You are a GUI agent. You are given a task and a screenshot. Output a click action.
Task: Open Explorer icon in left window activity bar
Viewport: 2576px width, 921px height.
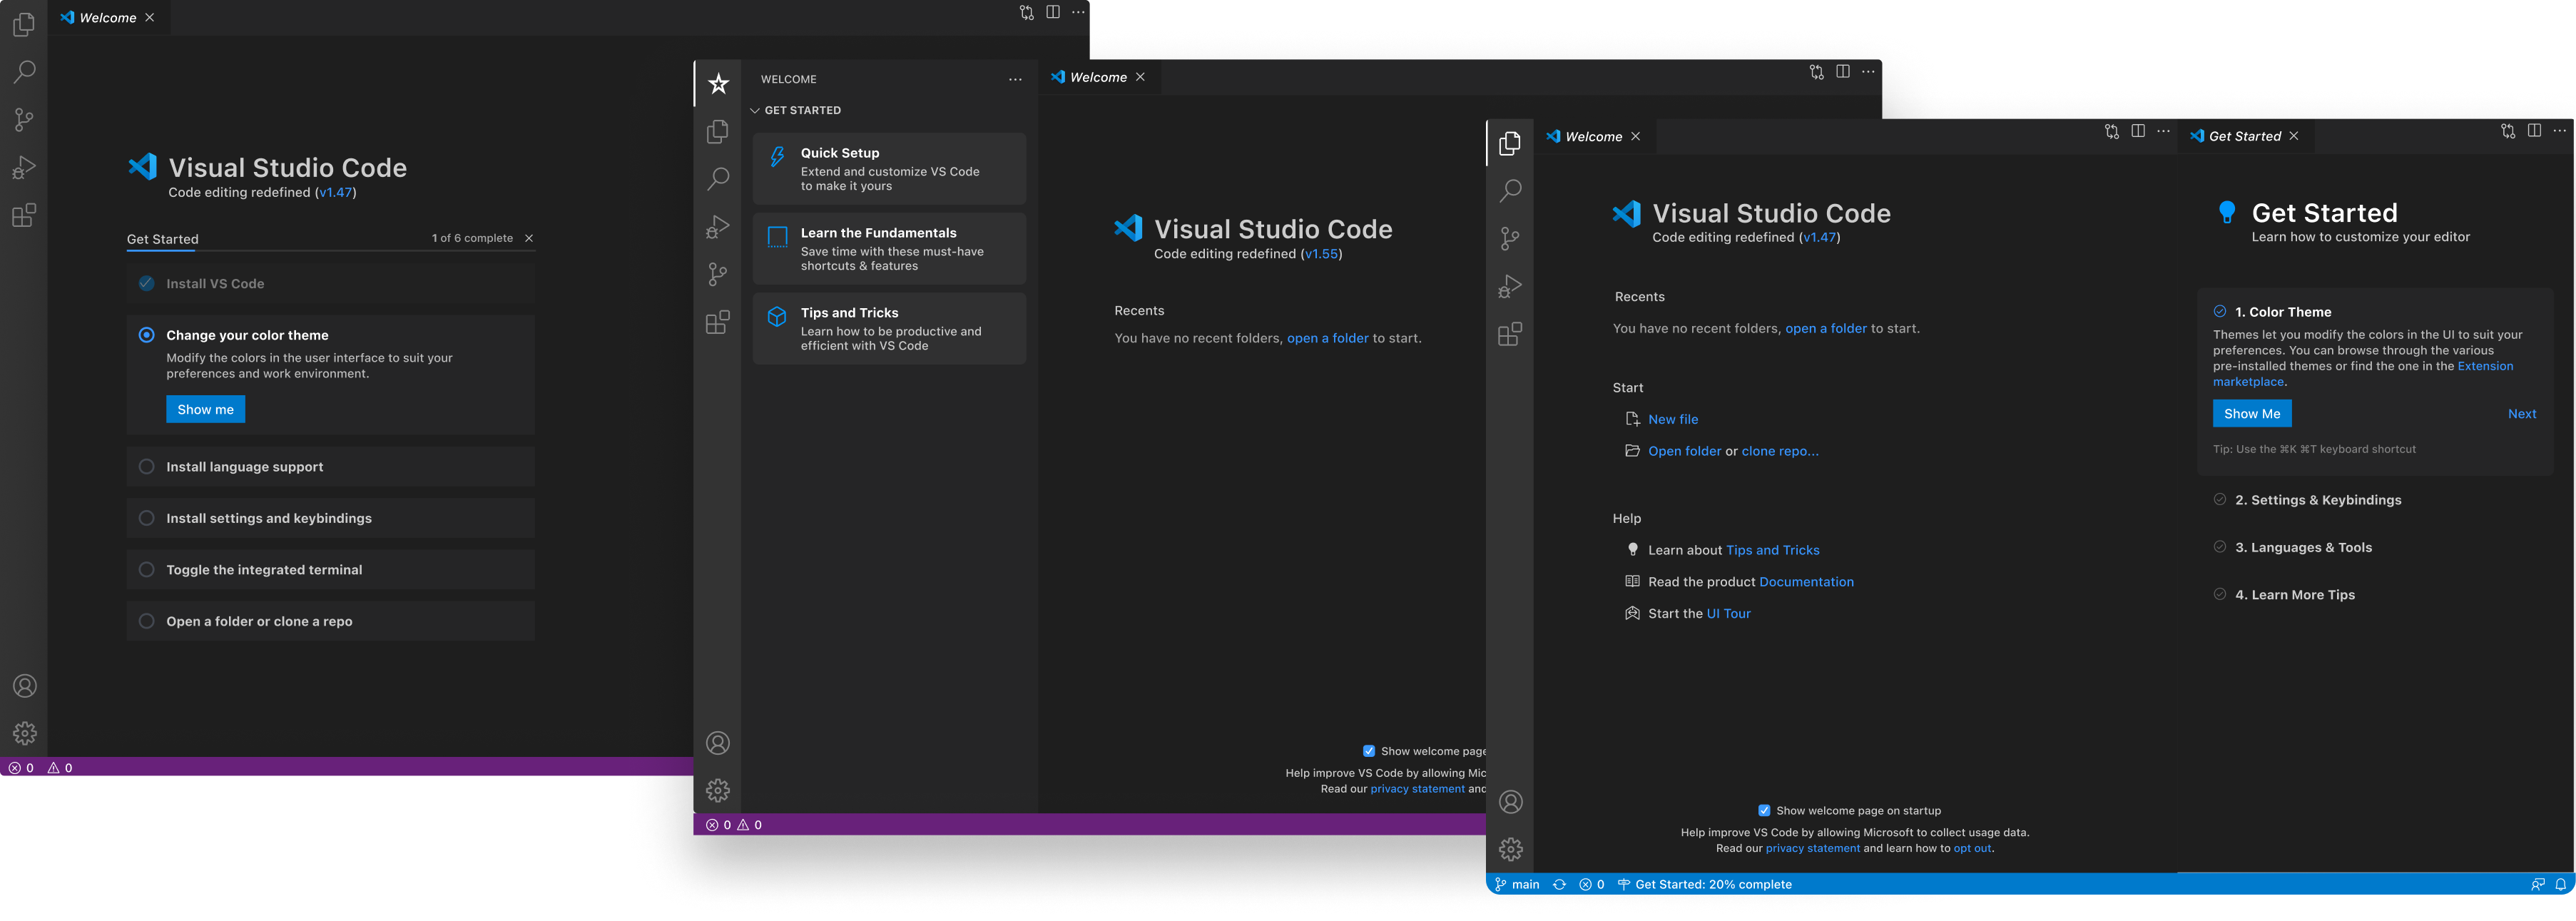click(24, 25)
